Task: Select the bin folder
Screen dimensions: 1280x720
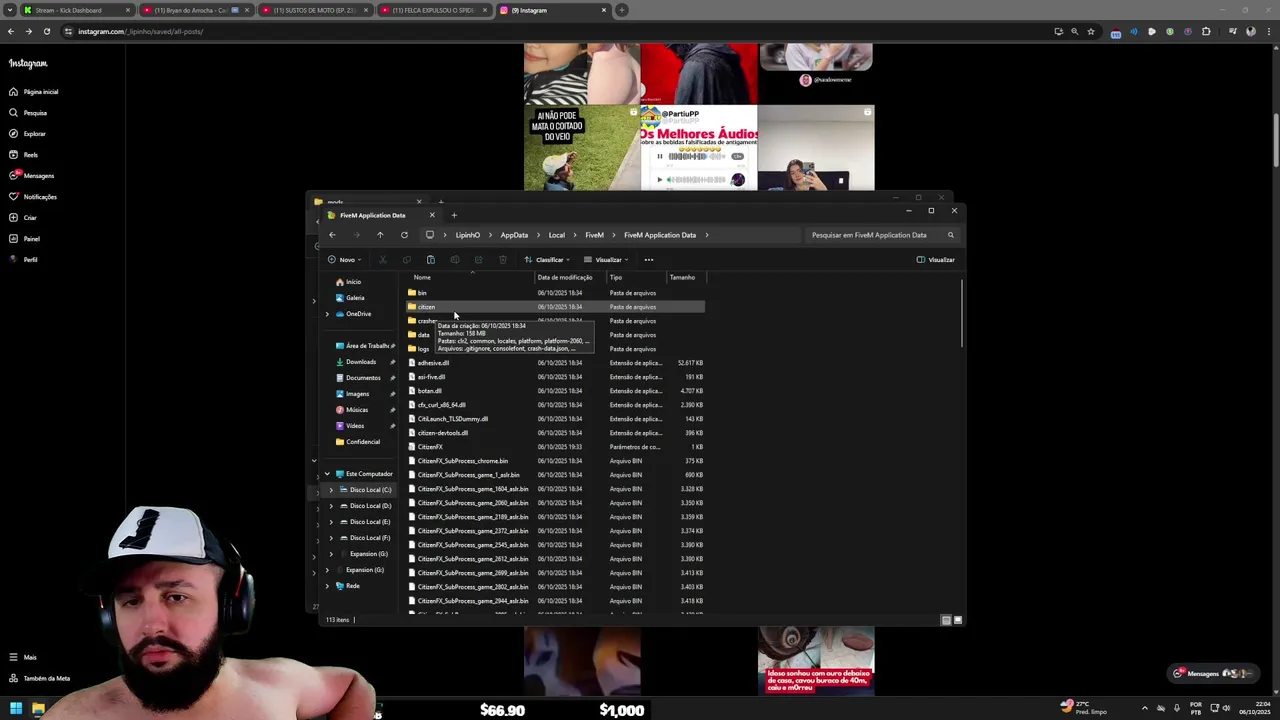Action: pyautogui.click(x=555, y=293)
